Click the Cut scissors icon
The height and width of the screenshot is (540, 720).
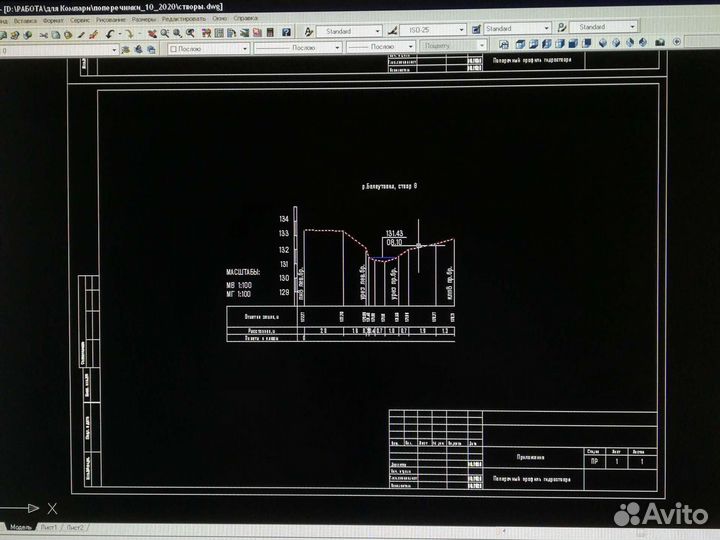click(43, 35)
